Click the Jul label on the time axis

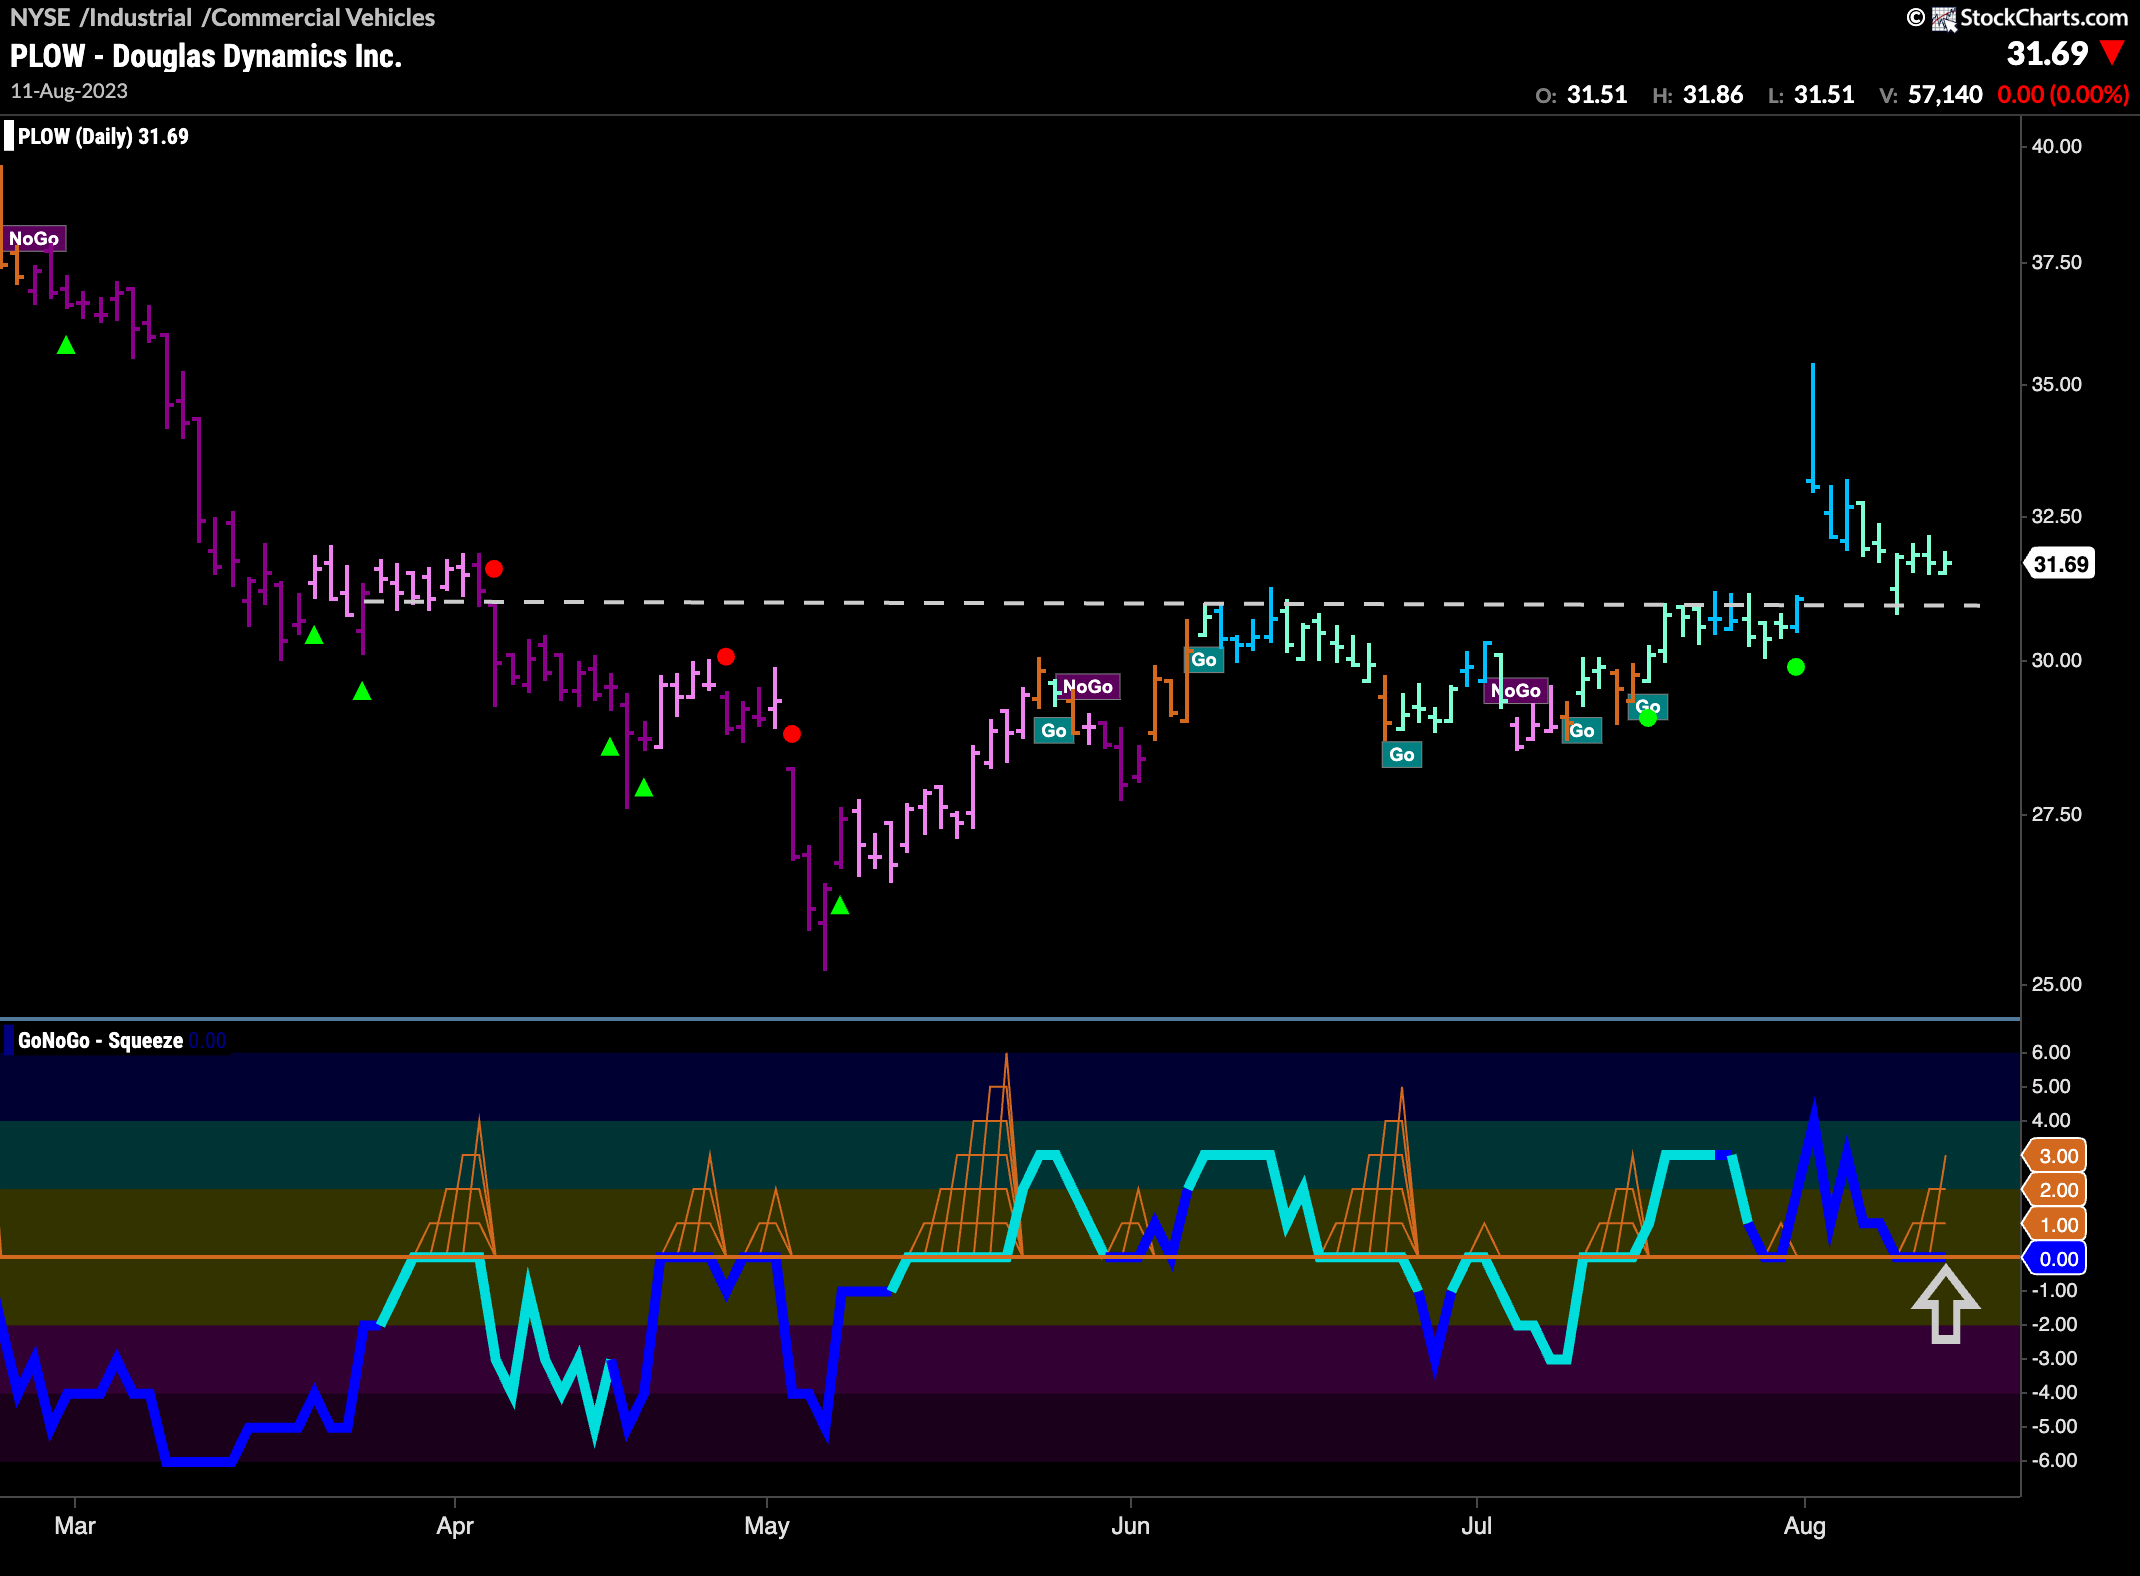click(1477, 1526)
